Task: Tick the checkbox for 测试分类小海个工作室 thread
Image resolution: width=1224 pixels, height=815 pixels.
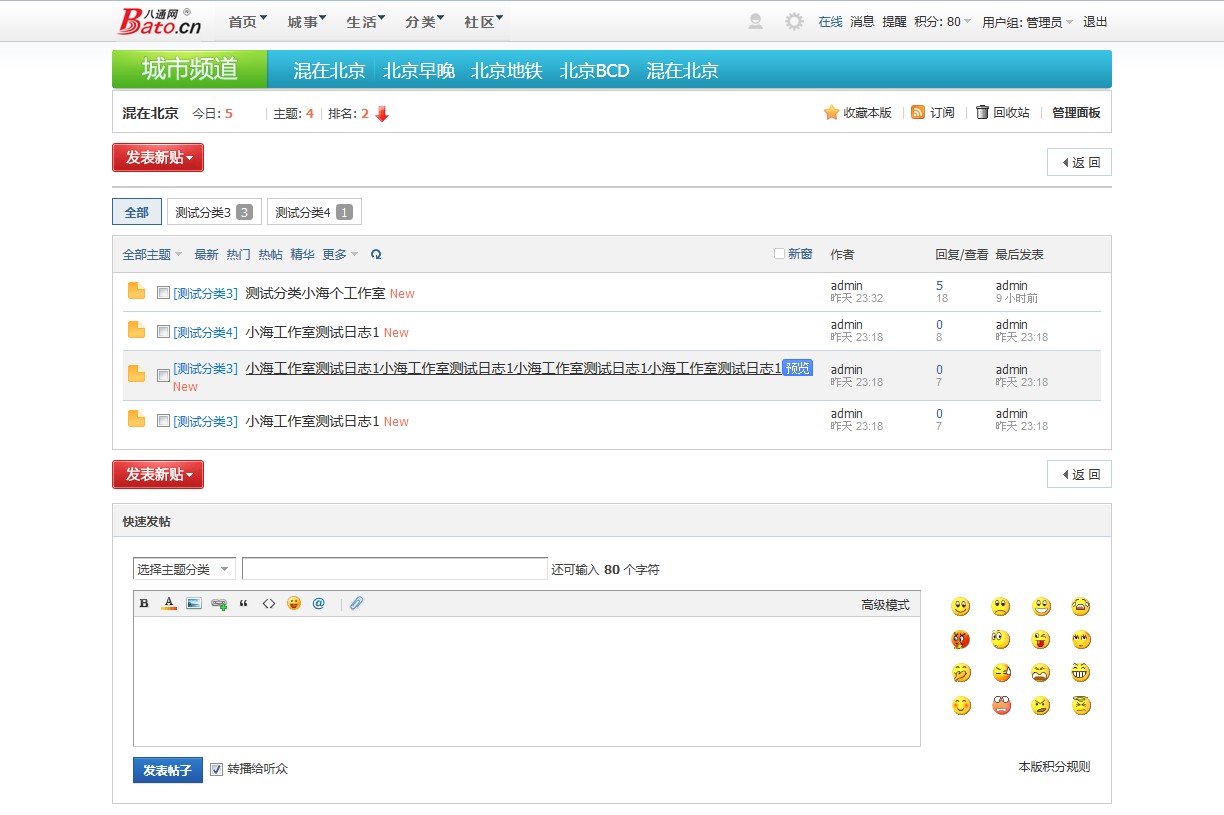Action: point(164,293)
